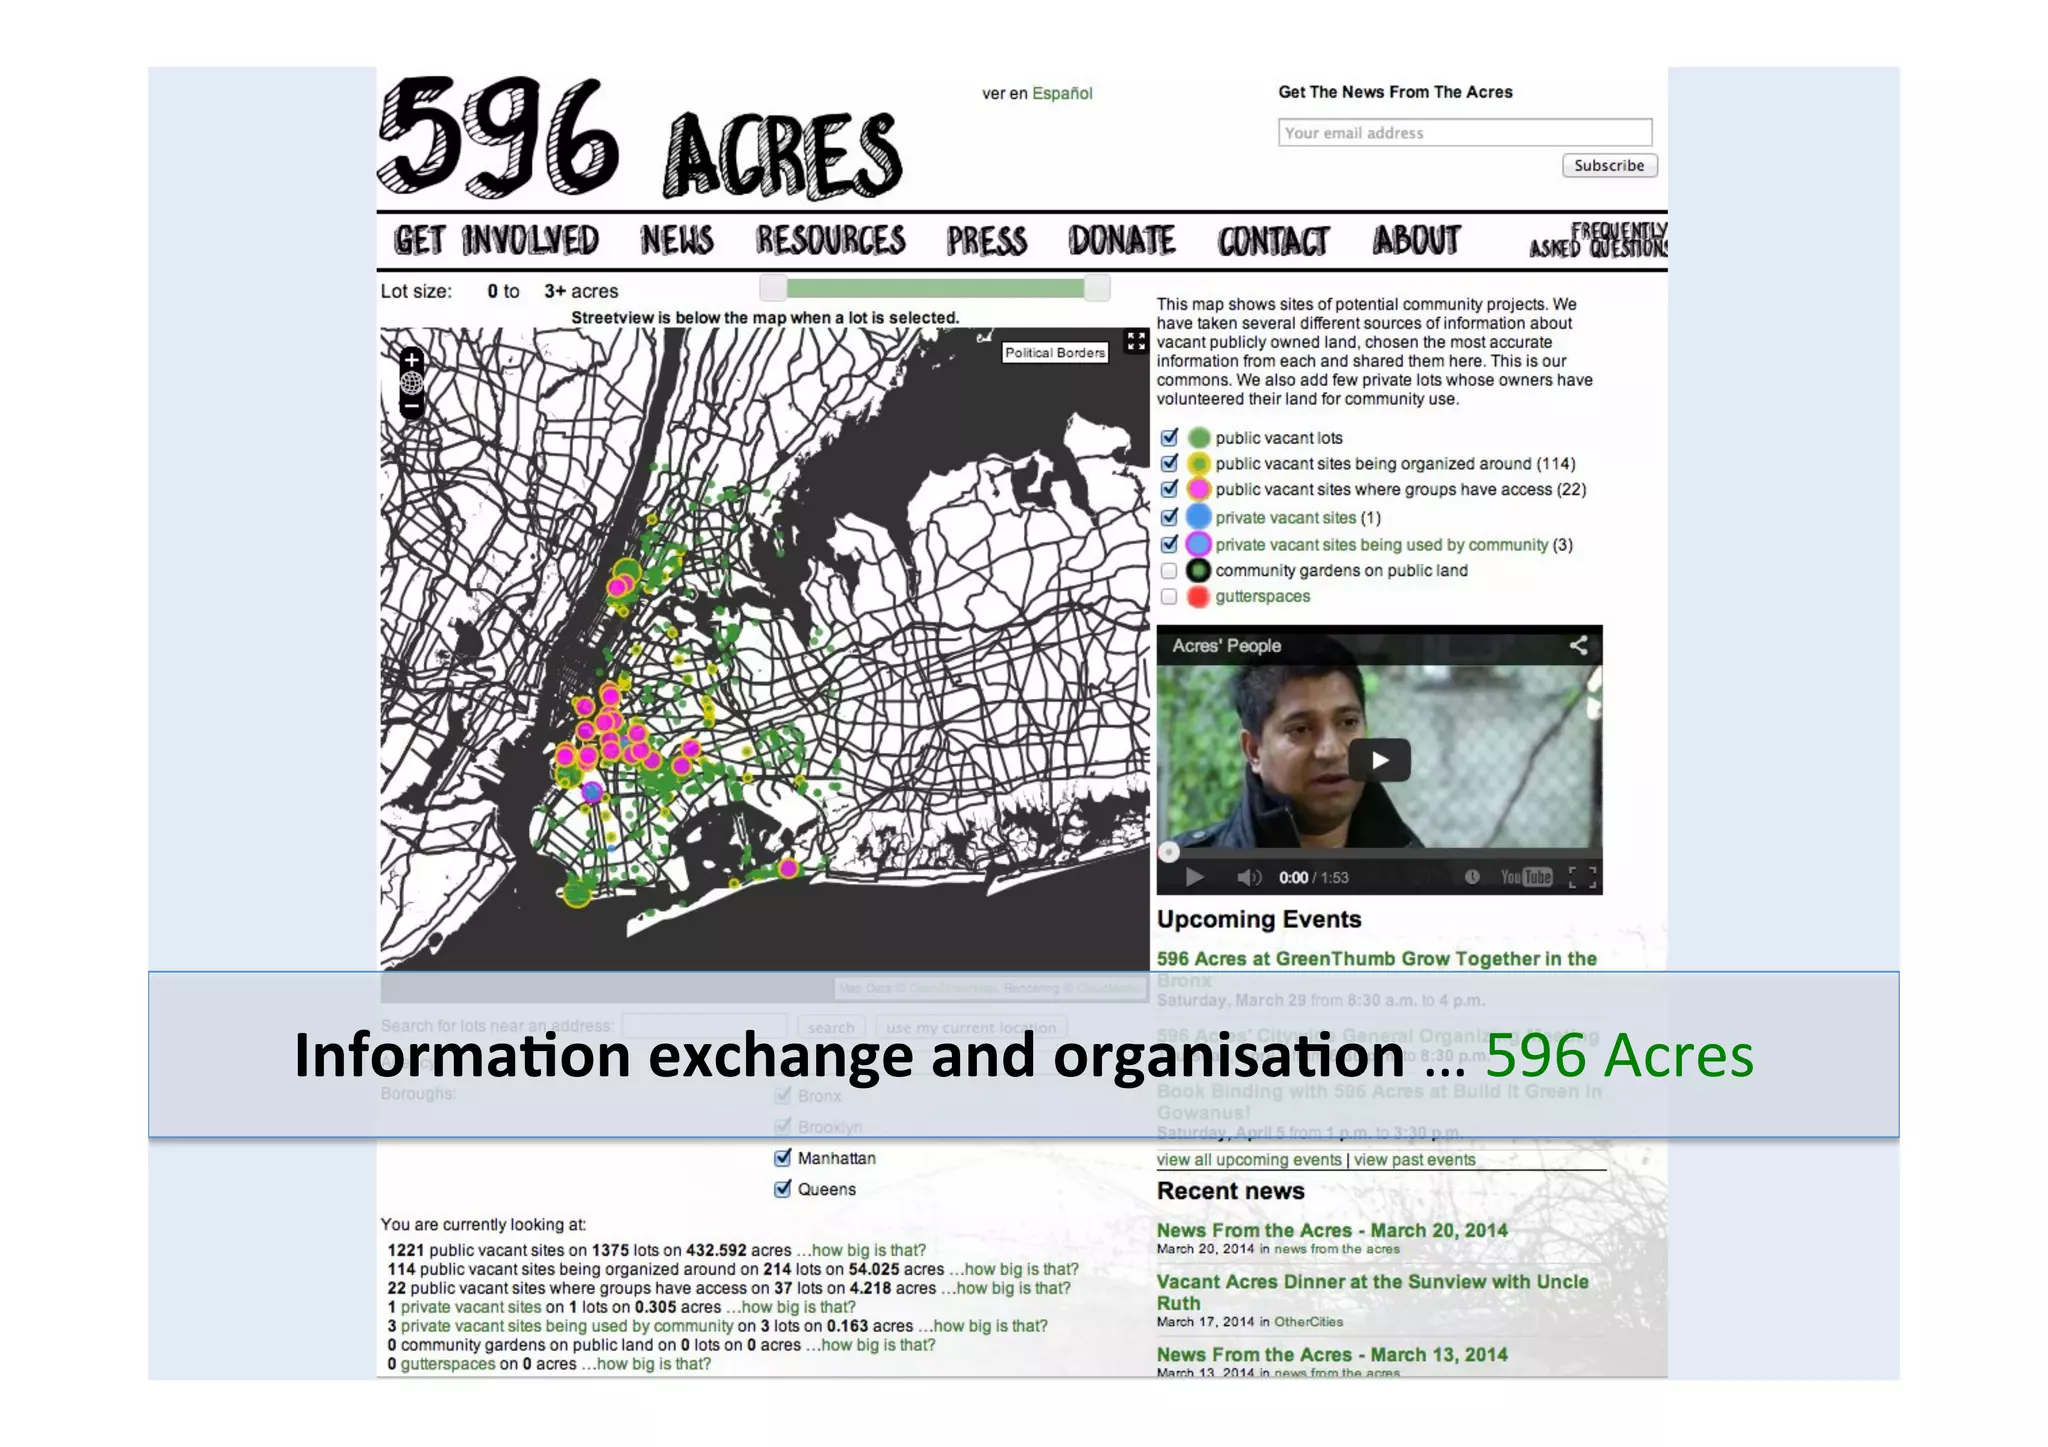Uncheck public vacant lots checkbox
The width and height of the screenshot is (2048, 1447).
click(1169, 437)
